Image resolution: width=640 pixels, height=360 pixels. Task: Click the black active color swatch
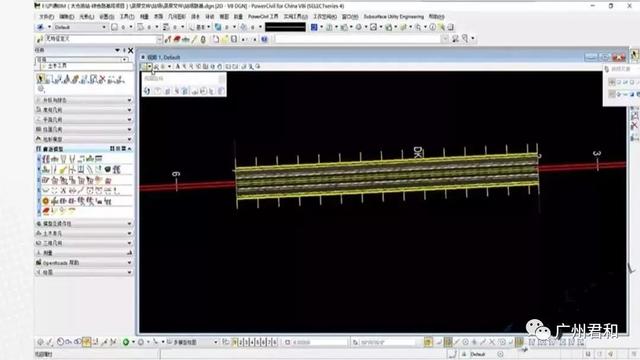pos(285,27)
